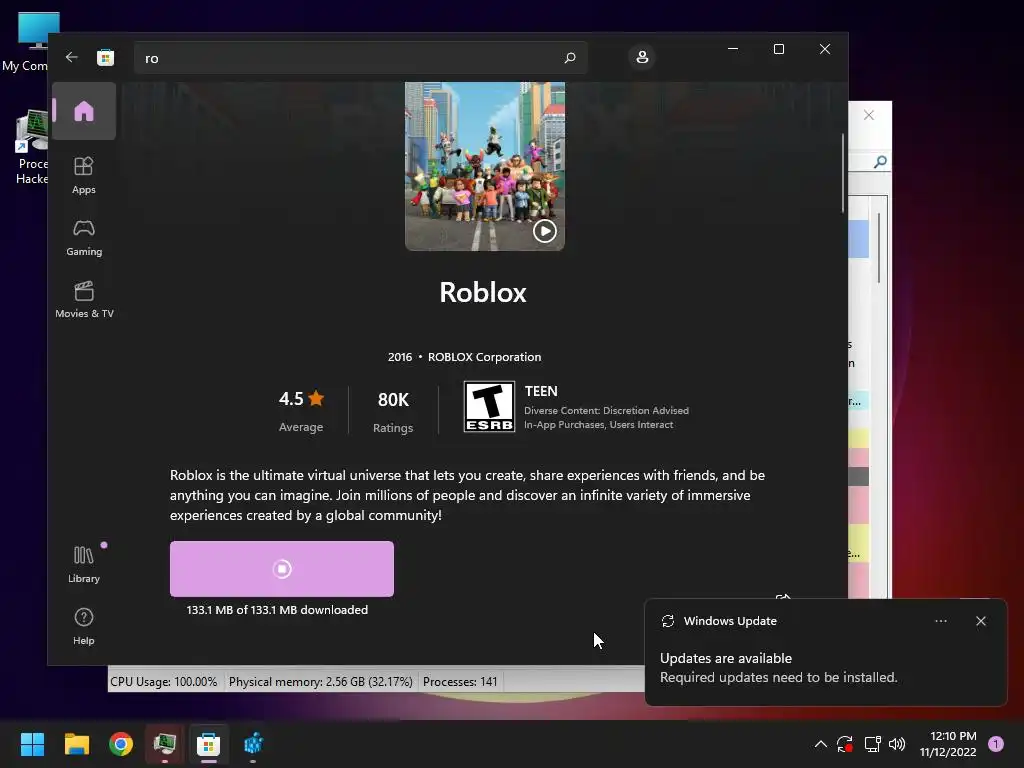The image size is (1024, 768).
Task: Open the Home tab in Store sidebar
Action: (84, 111)
